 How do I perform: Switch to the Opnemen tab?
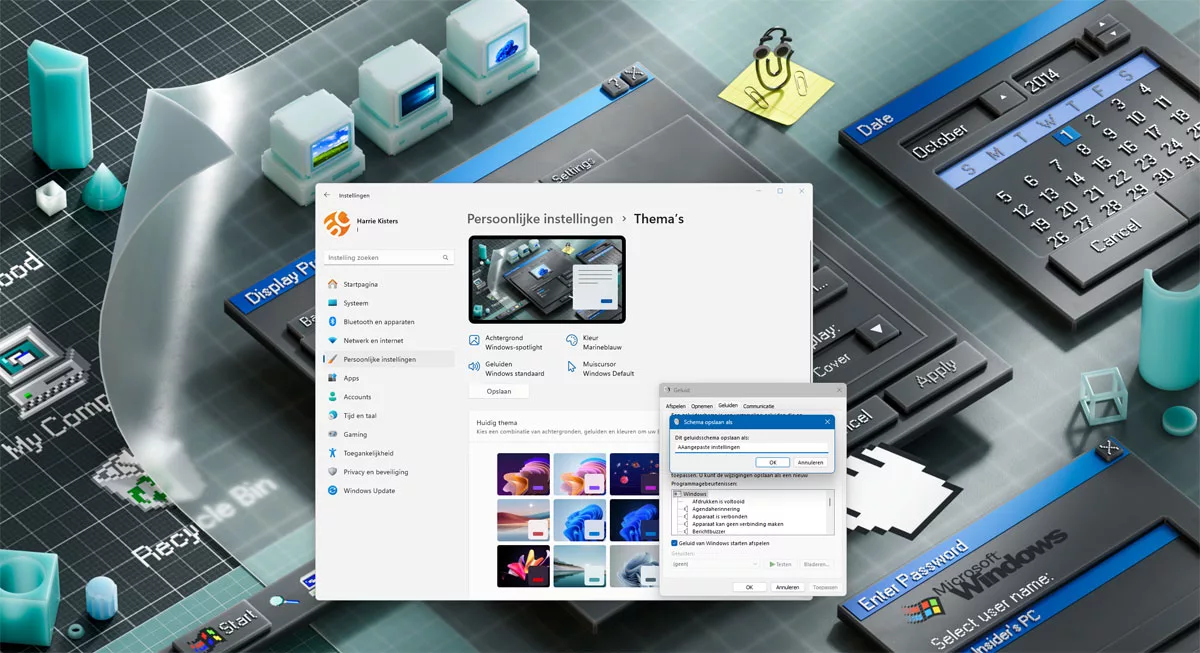702,406
